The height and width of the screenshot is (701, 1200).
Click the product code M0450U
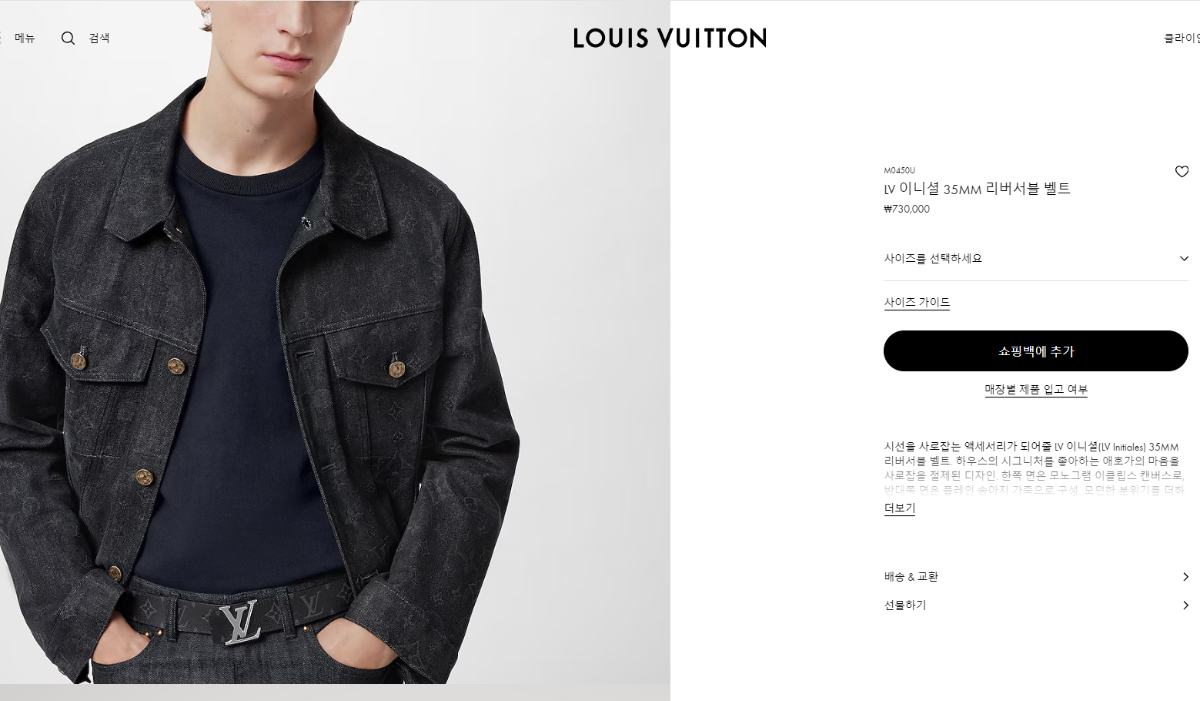[x=899, y=170]
